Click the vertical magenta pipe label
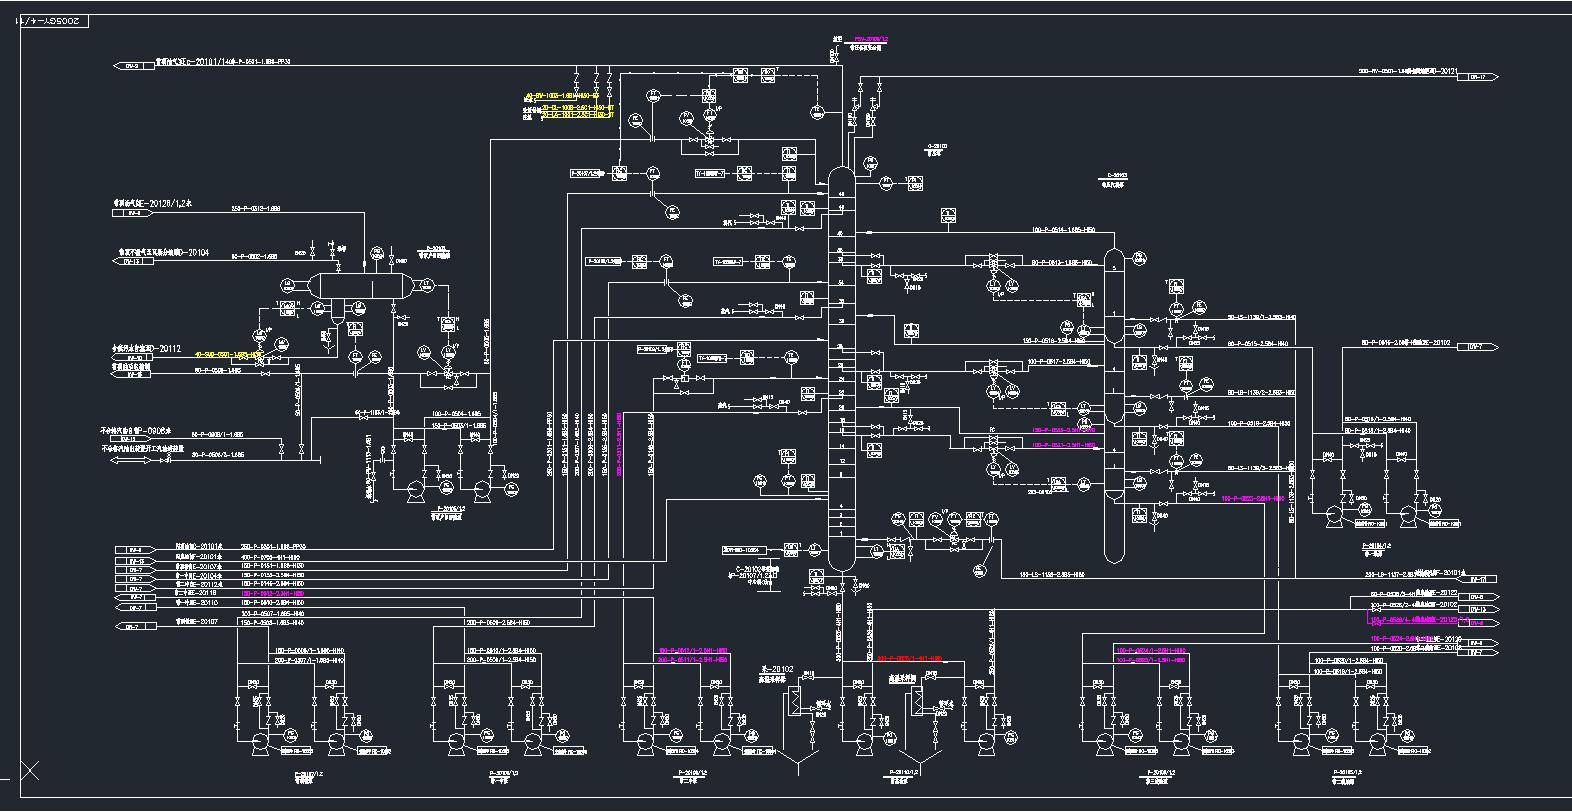 pos(621,442)
